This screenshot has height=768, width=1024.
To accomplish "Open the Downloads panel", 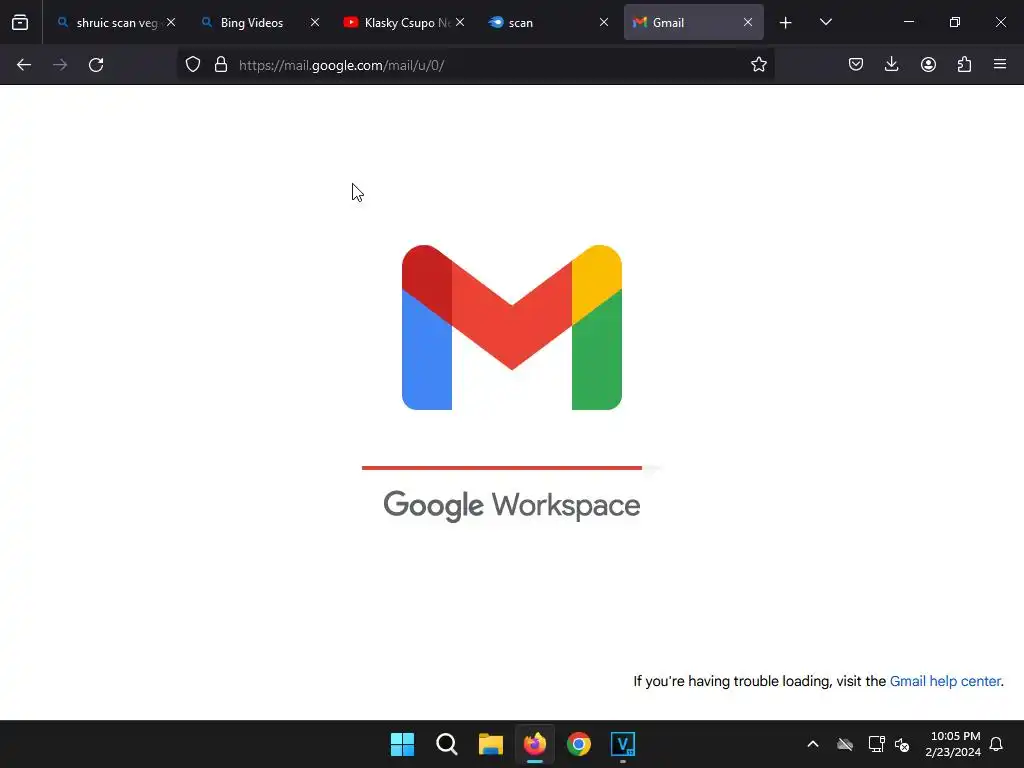I will pyautogui.click(x=891, y=65).
